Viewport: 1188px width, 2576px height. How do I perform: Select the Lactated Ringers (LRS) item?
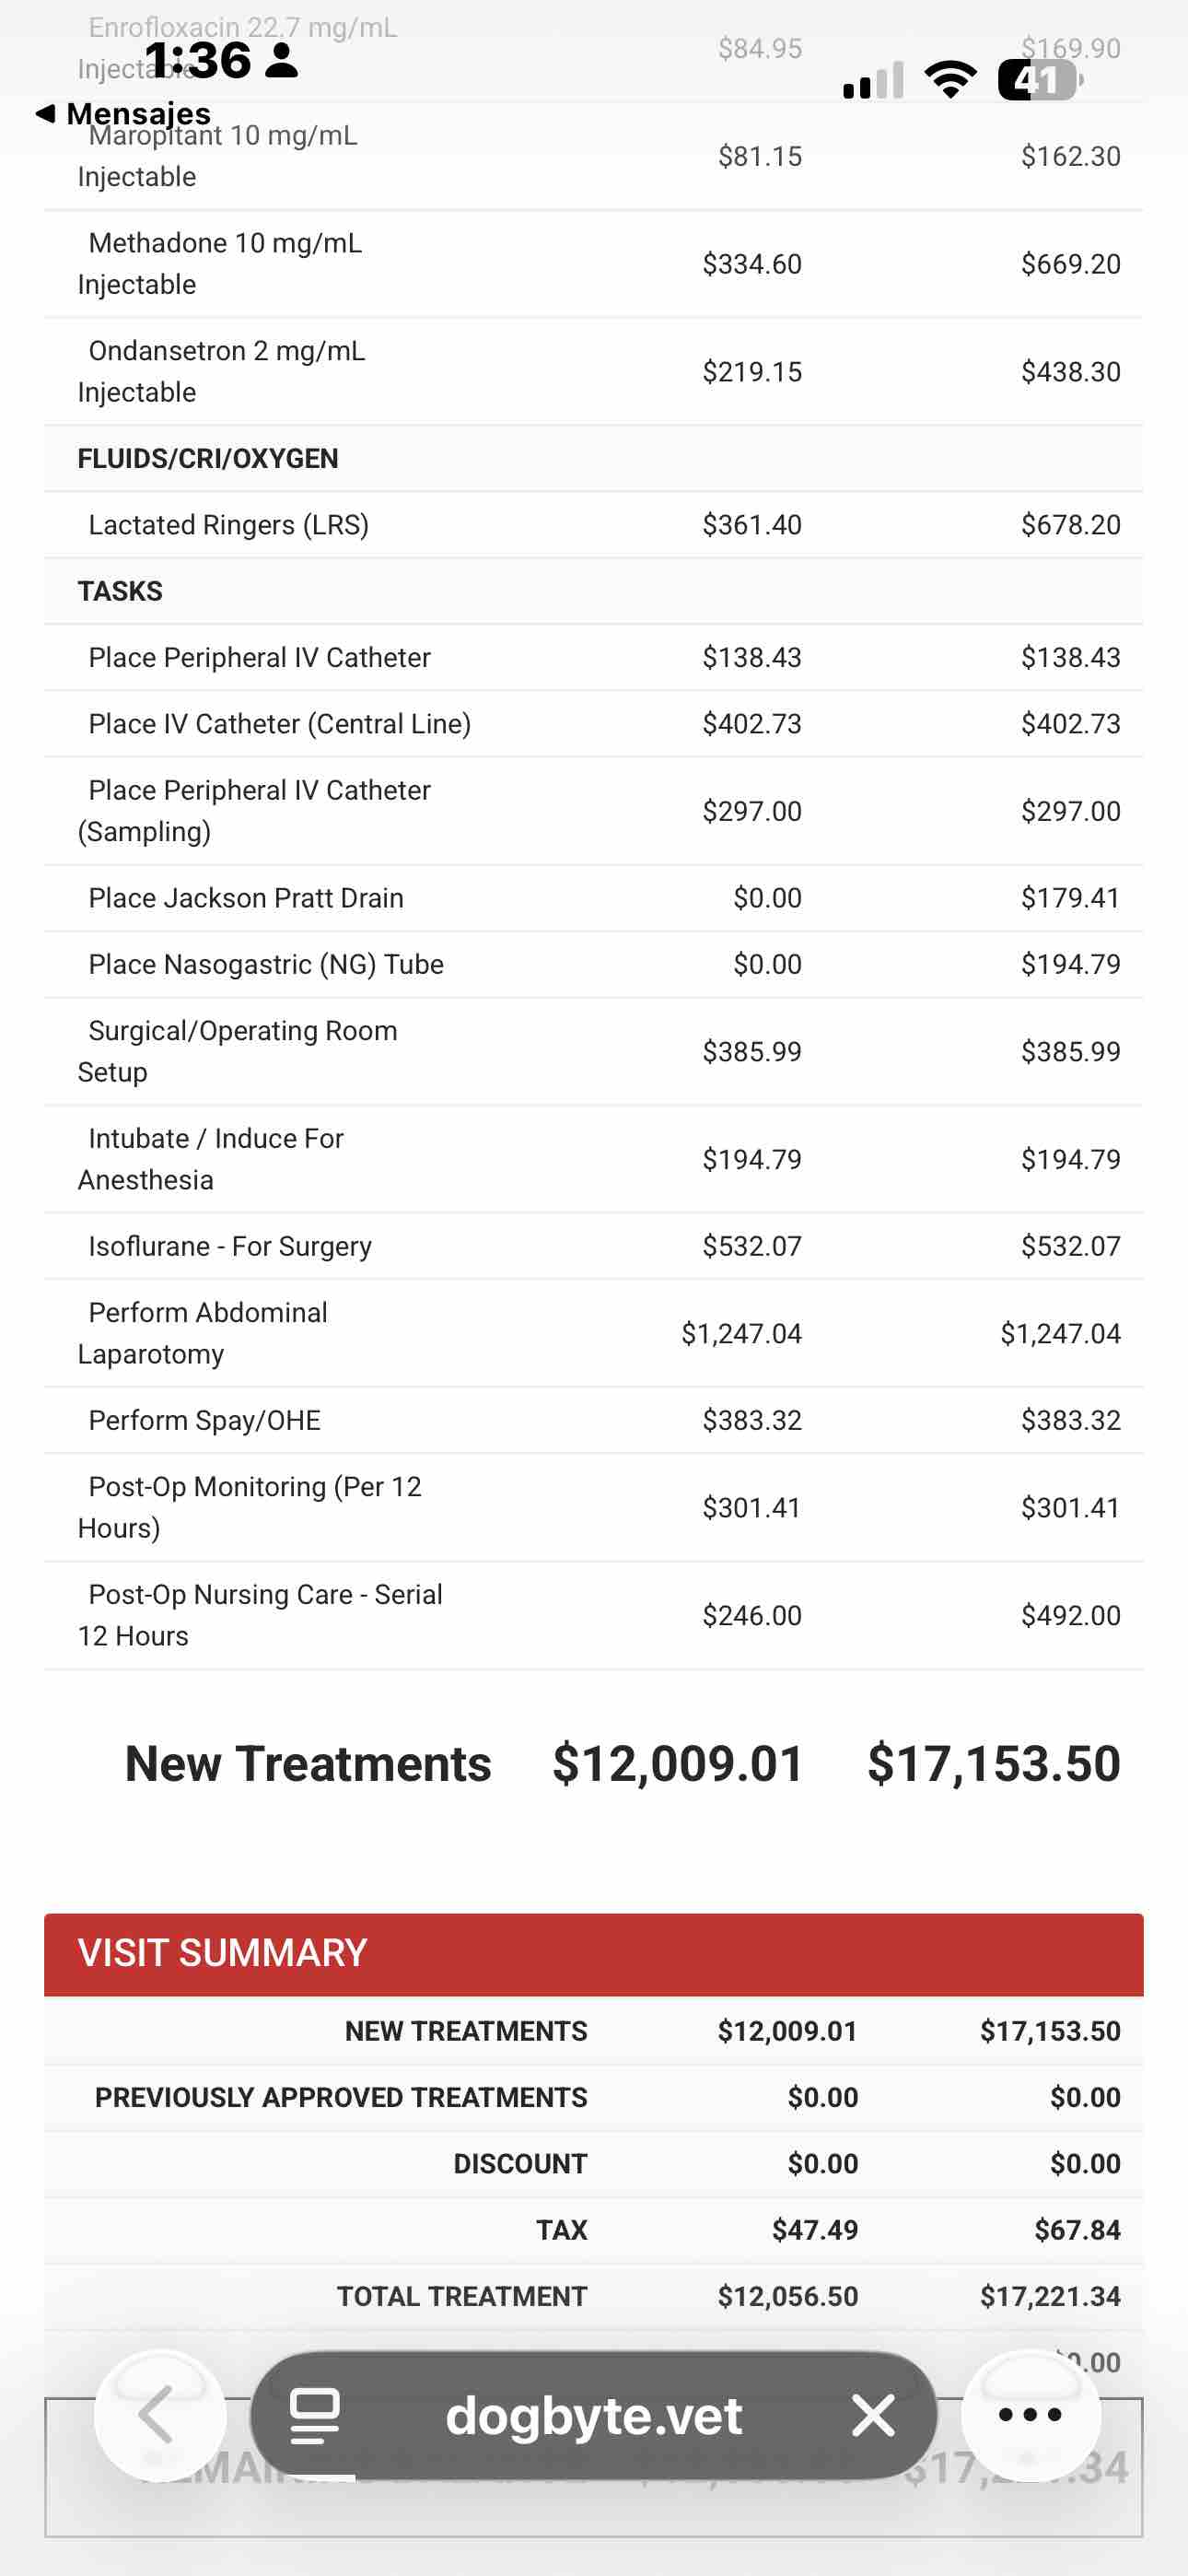pos(229,525)
